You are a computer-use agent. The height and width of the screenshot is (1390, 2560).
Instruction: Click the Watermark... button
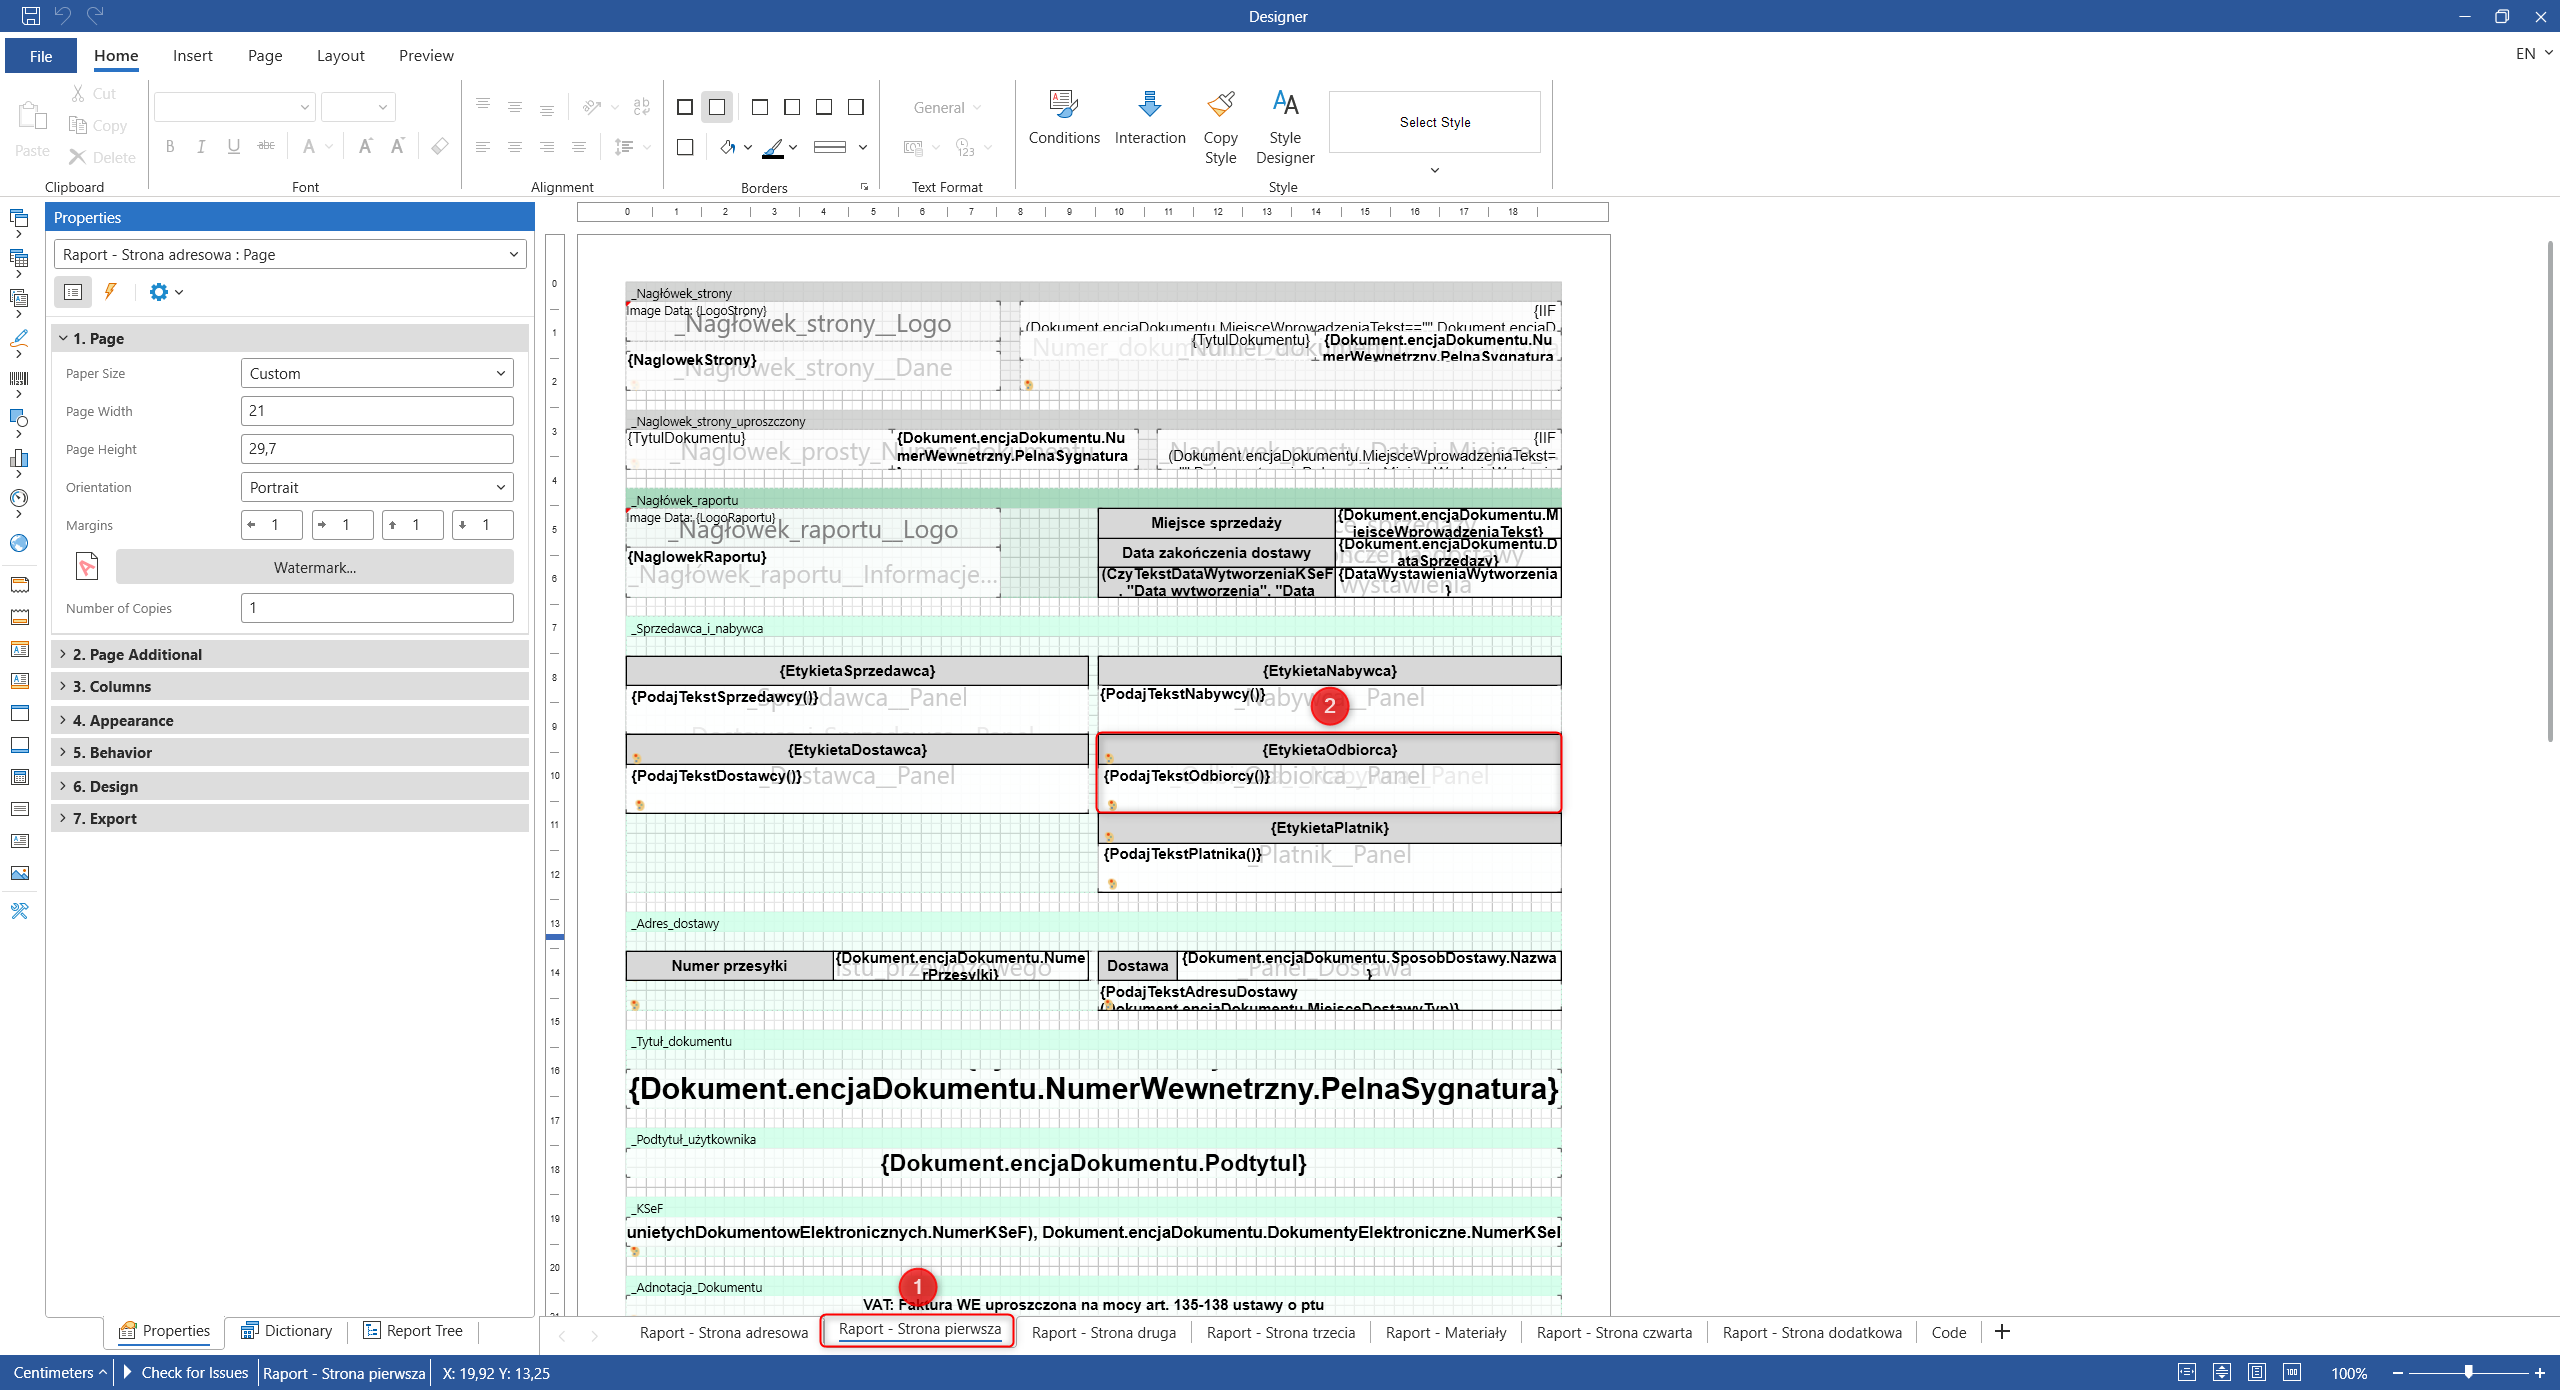point(314,567)
